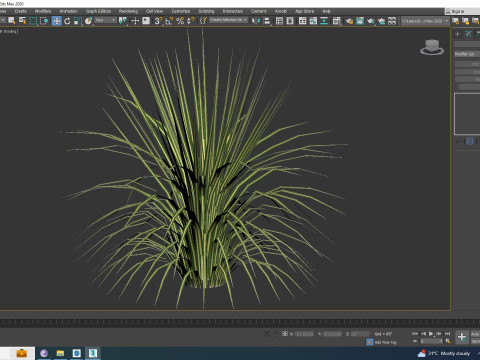
Task: Open weather widget Mostly cloudy
Action: click(443, 353)
